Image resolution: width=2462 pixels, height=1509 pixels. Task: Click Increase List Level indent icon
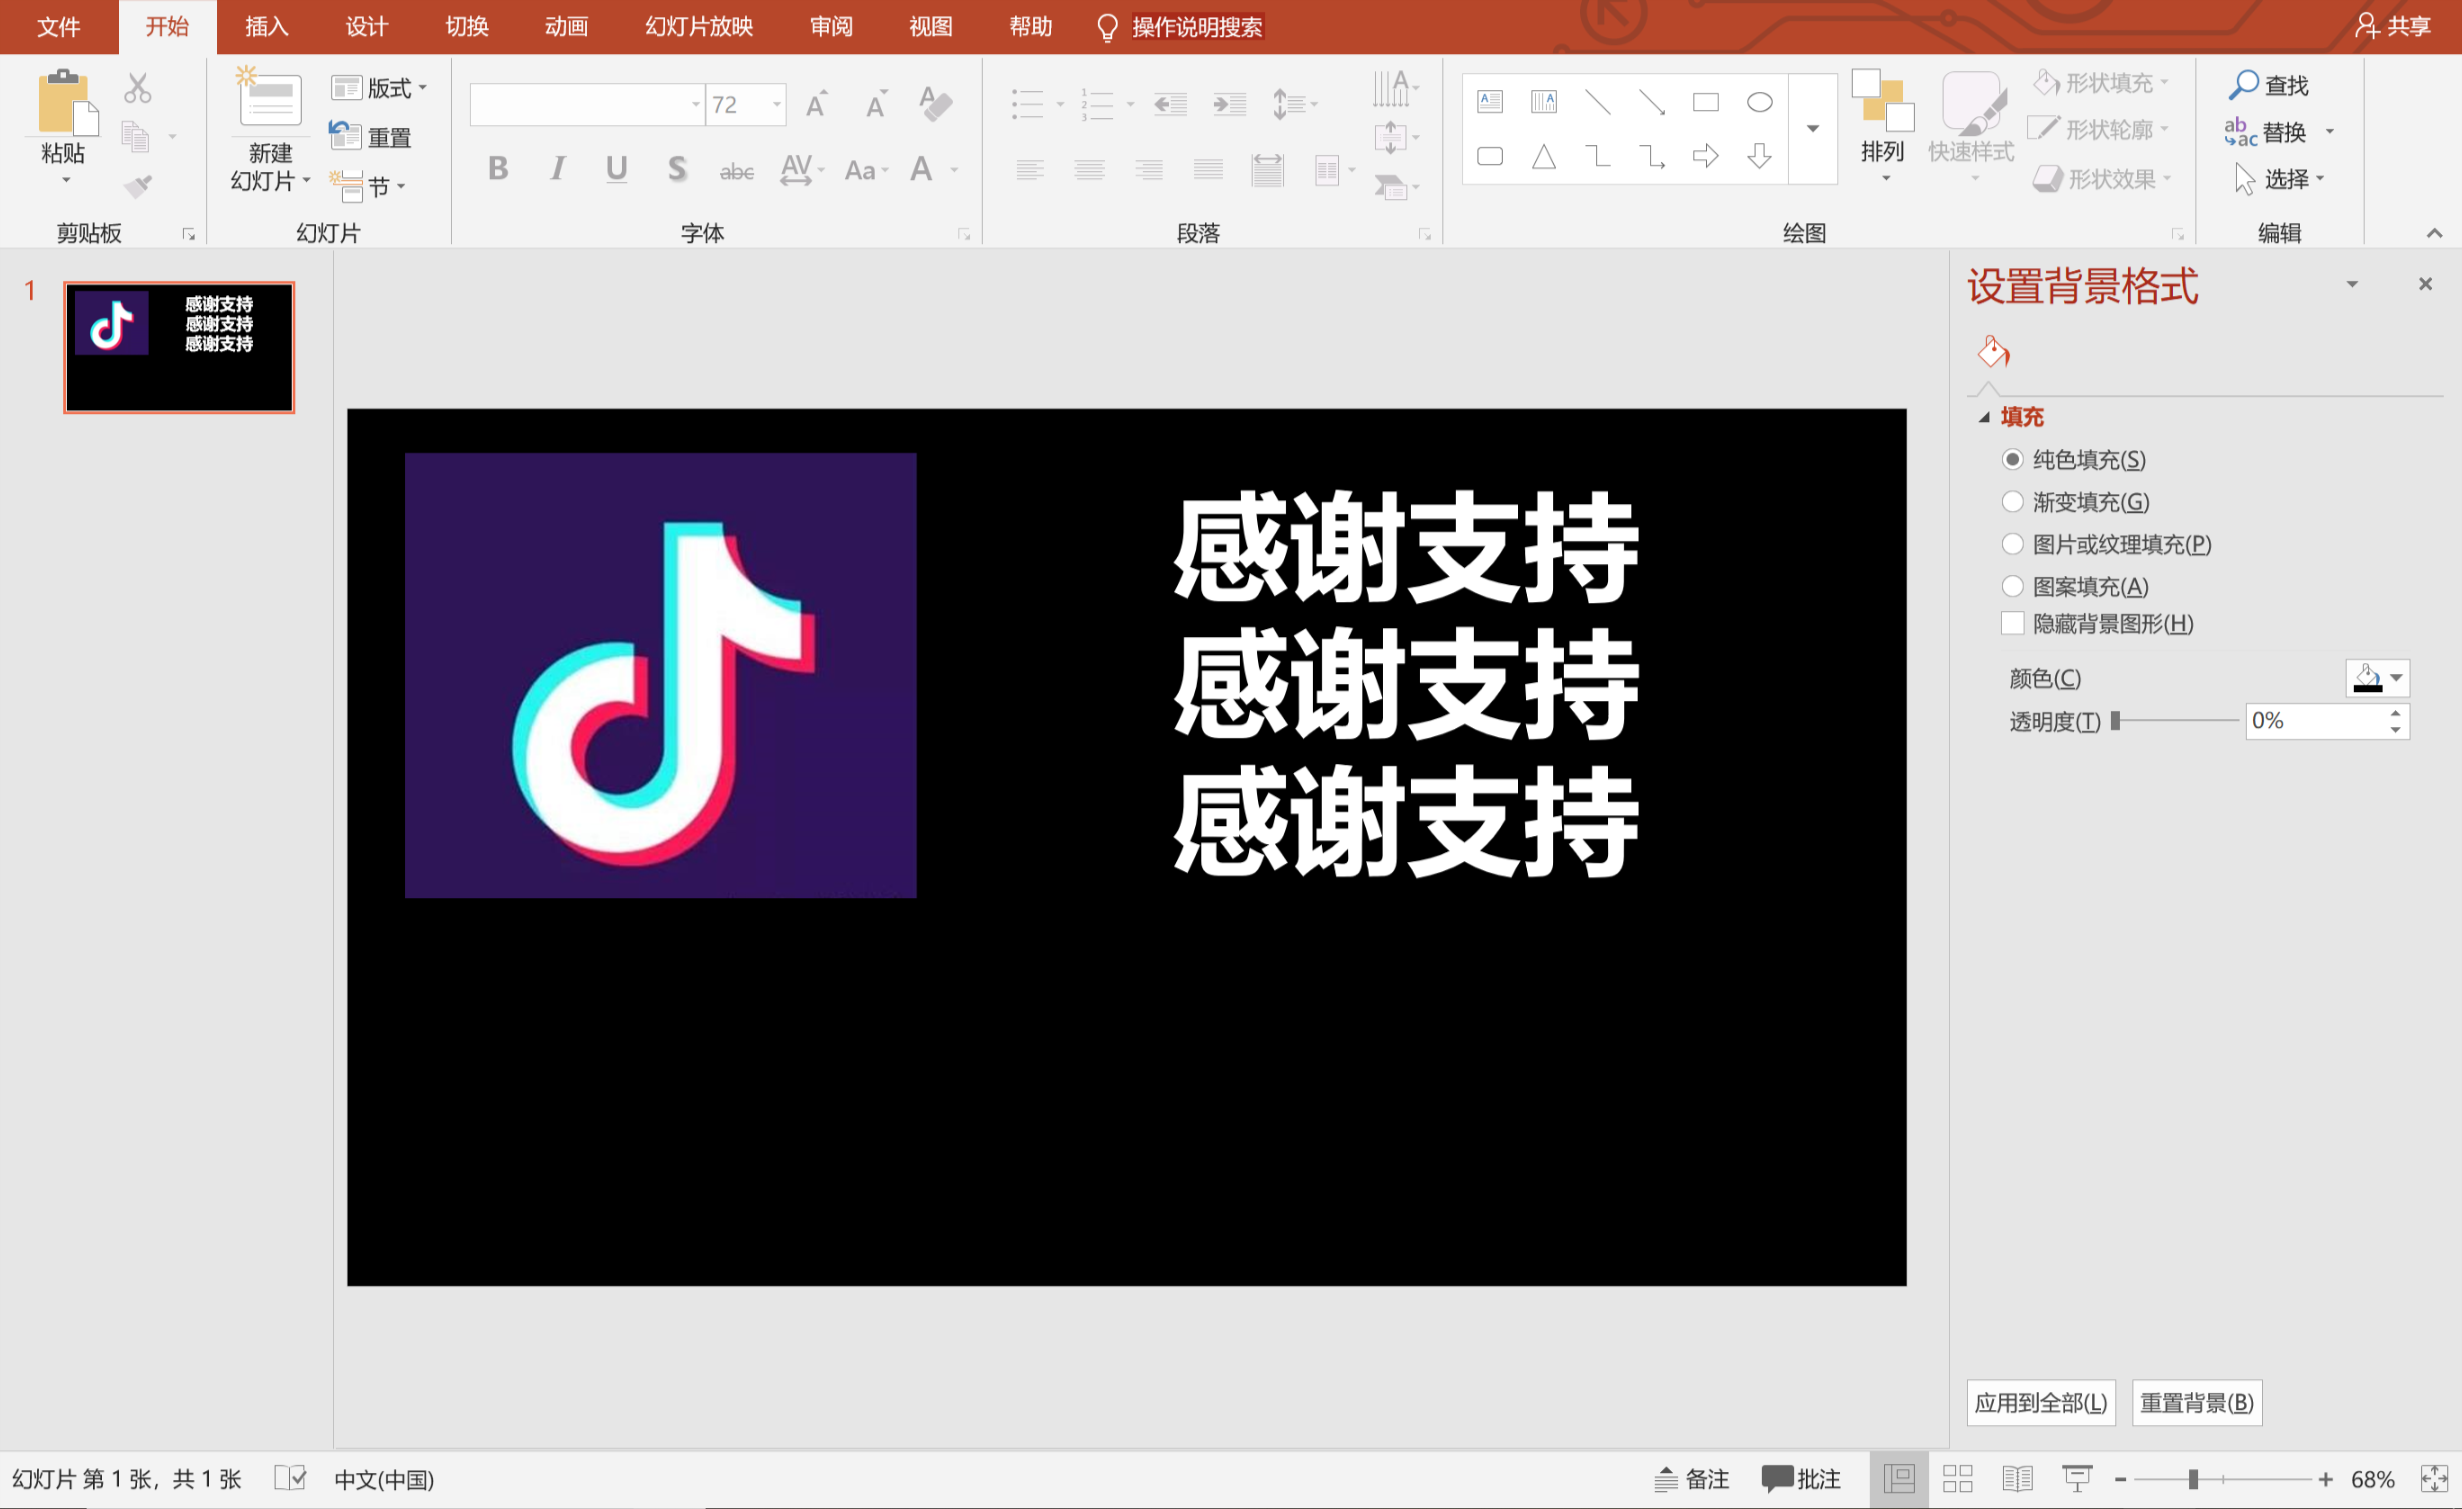coord(1229,104)
